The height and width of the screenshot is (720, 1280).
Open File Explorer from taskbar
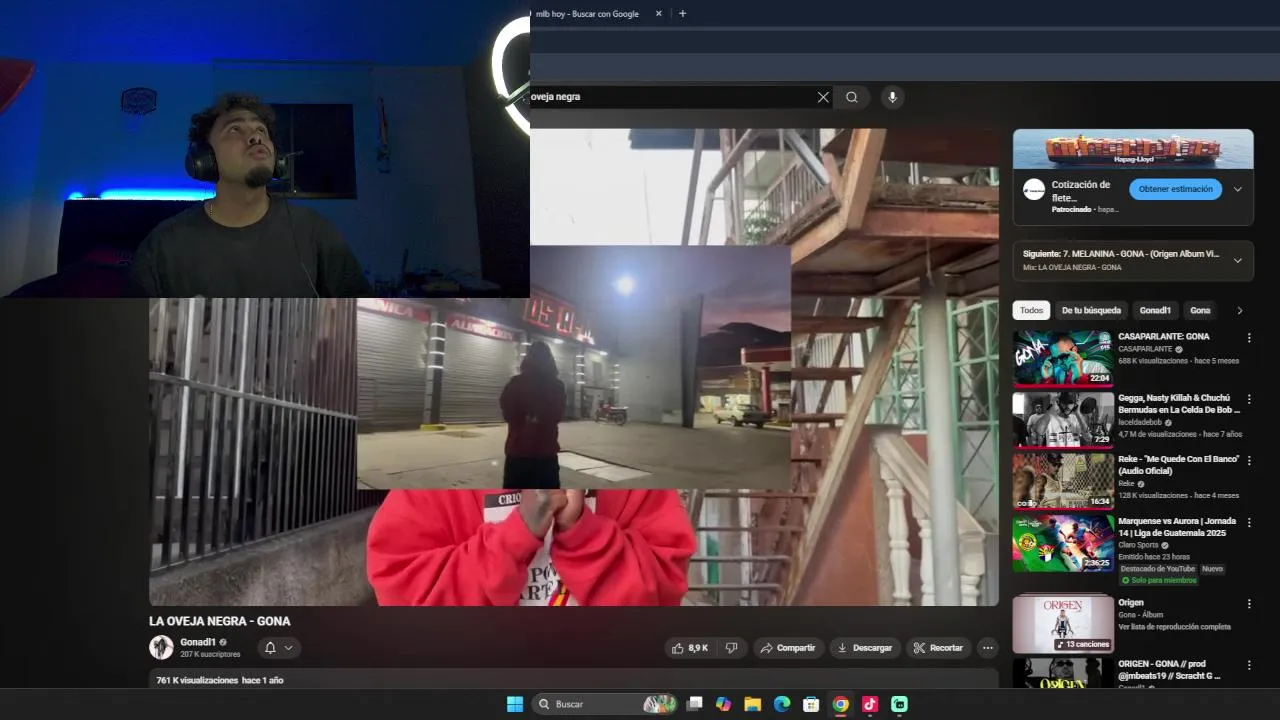(753, 704)
